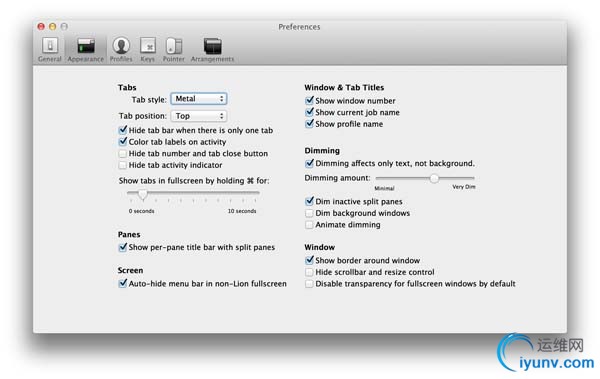
Task: Close the Preferences window with red button
Action: (41, 26)
